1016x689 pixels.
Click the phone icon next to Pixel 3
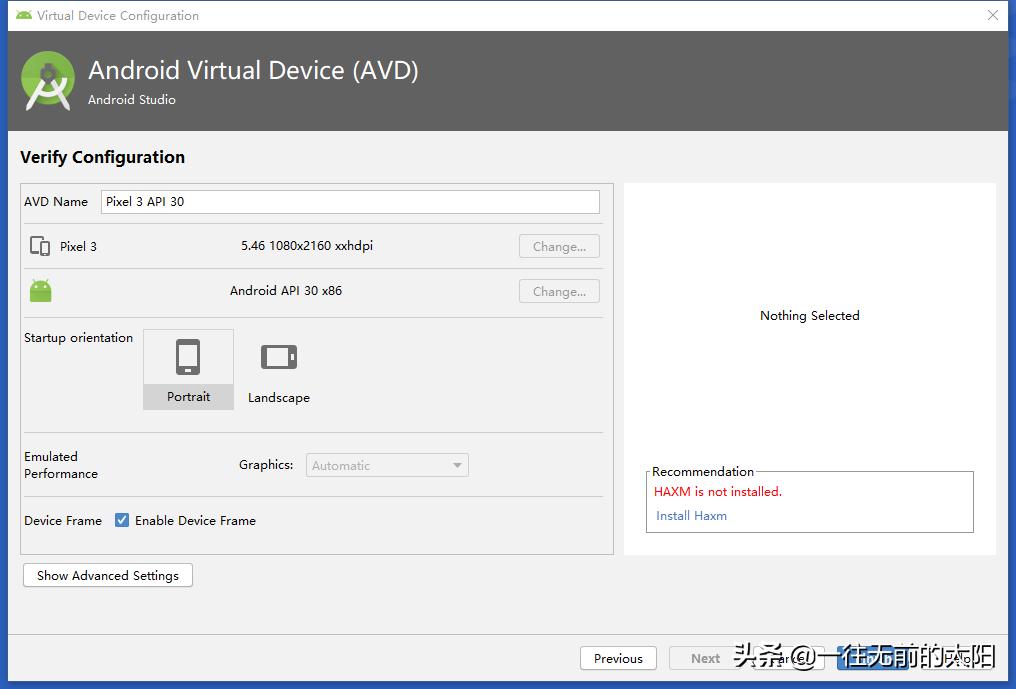click(41, 246)
